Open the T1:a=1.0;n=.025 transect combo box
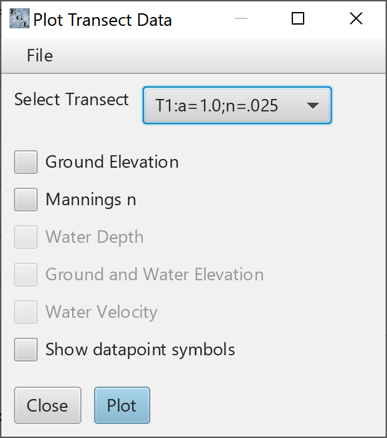Viewport: 387px width, 438px height. 237,105
